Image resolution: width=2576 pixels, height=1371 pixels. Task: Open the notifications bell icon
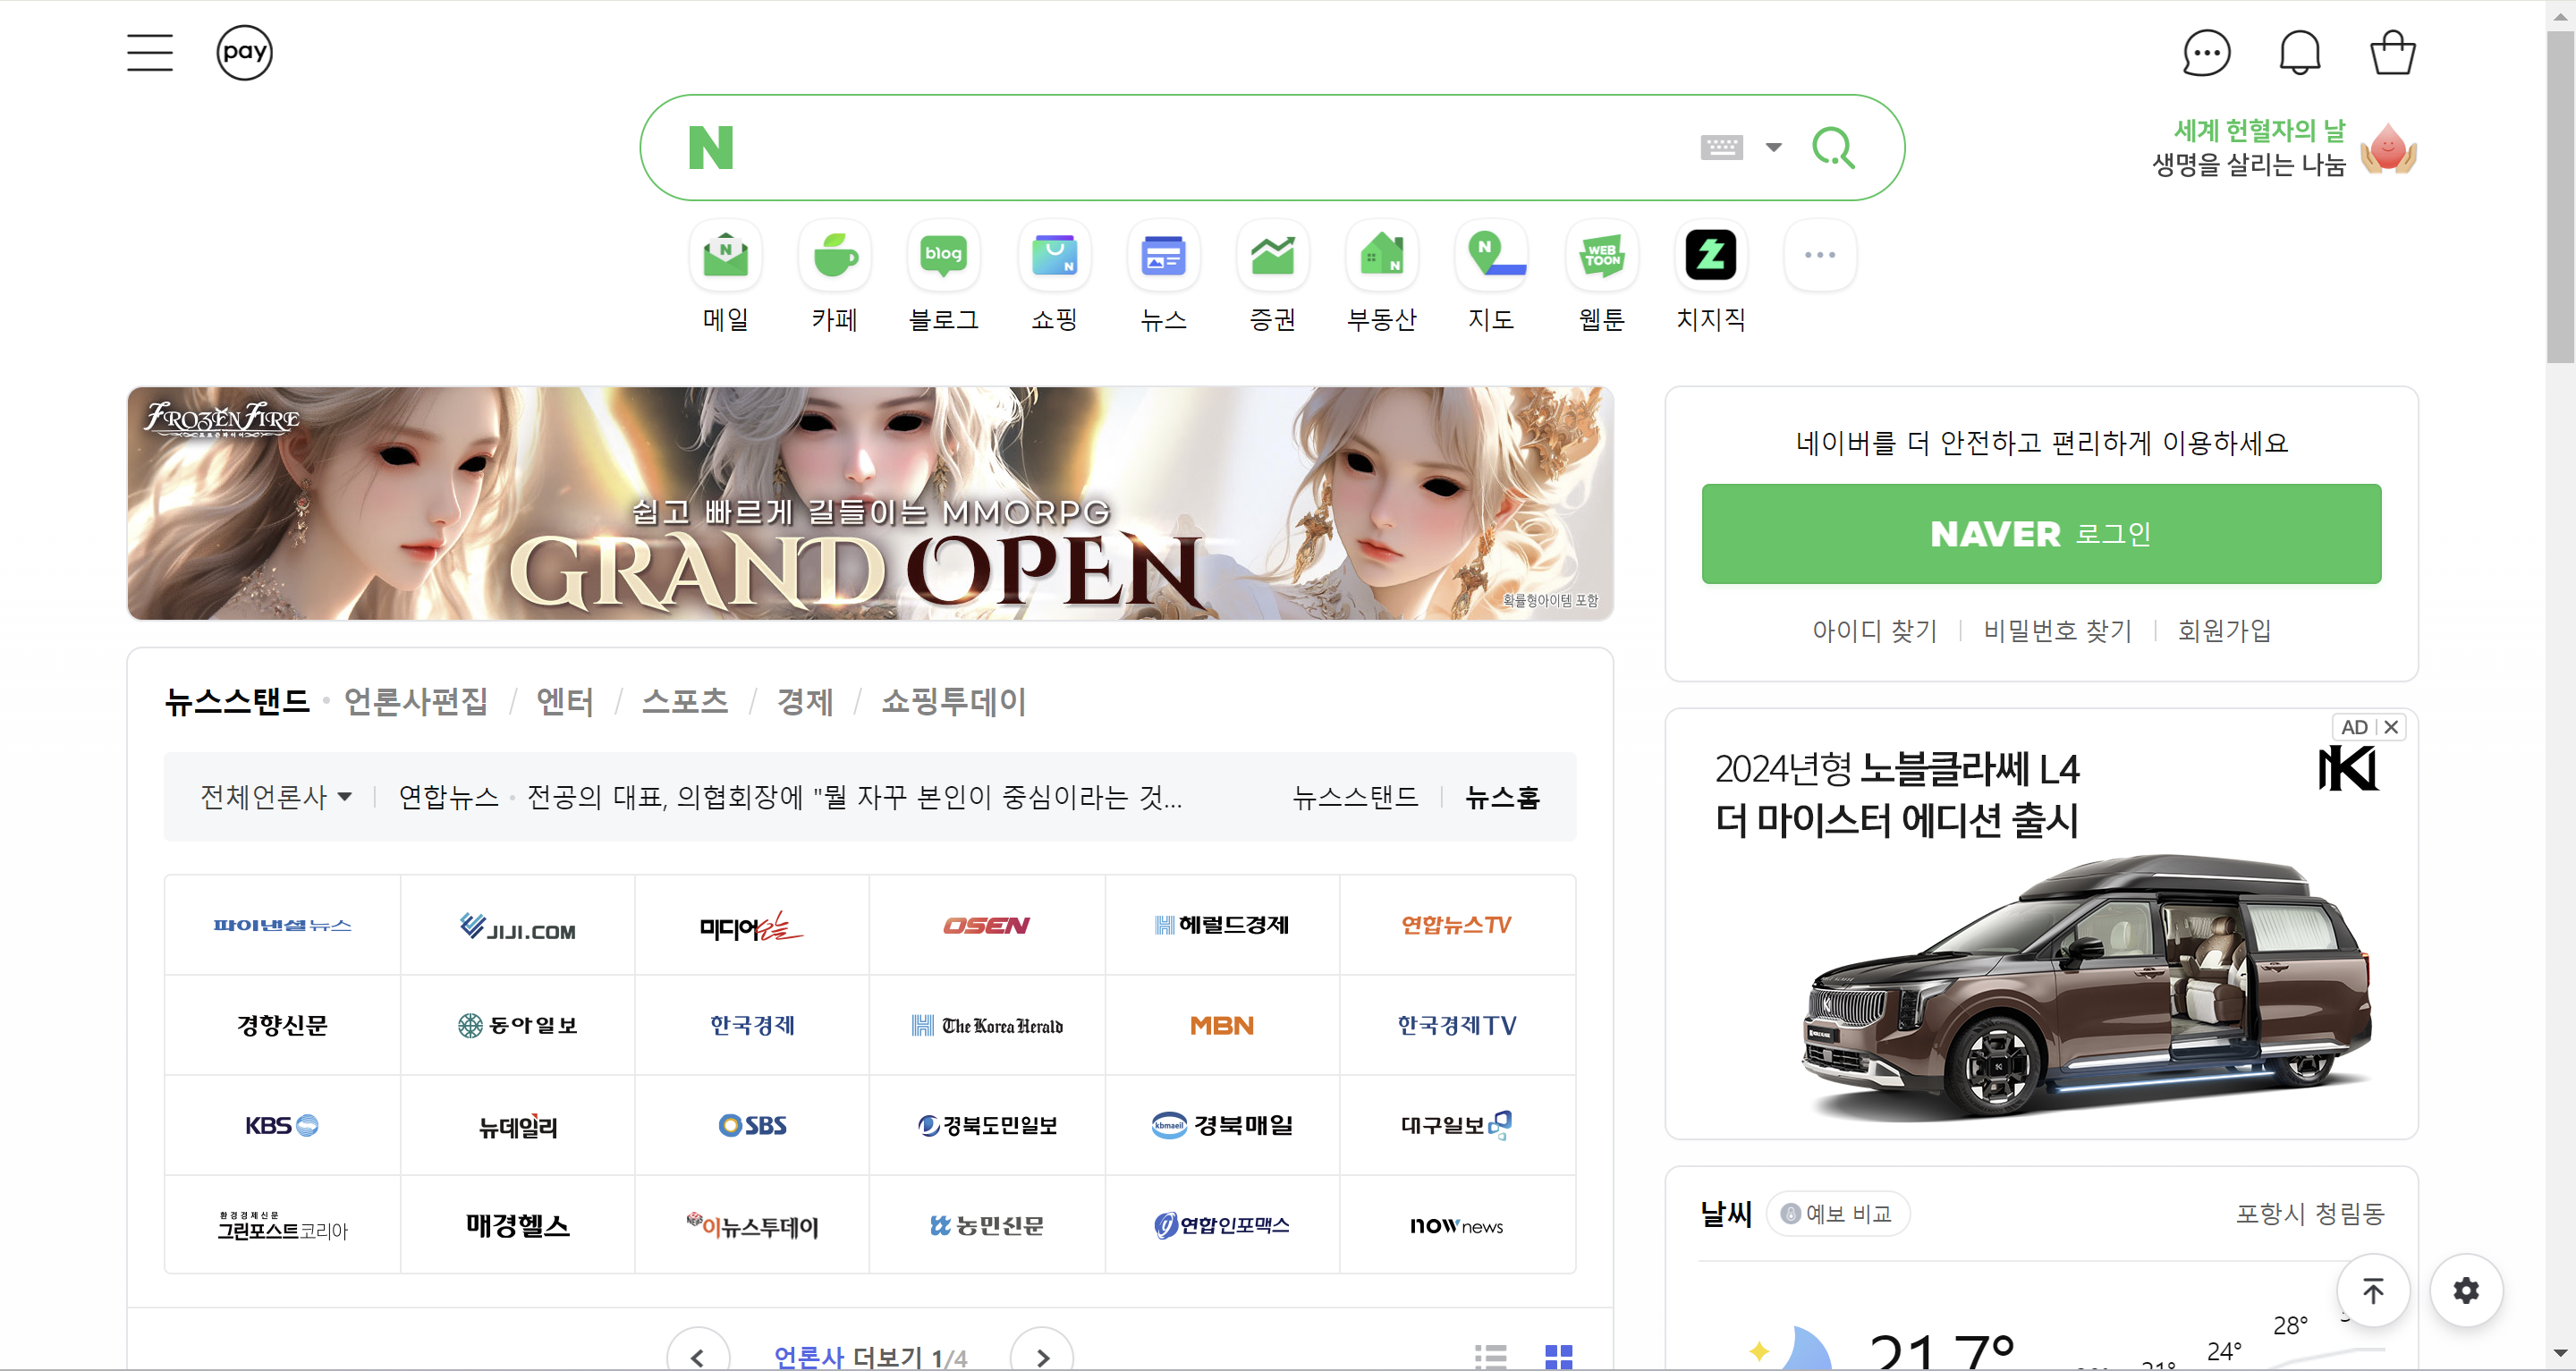[2299, 52]
